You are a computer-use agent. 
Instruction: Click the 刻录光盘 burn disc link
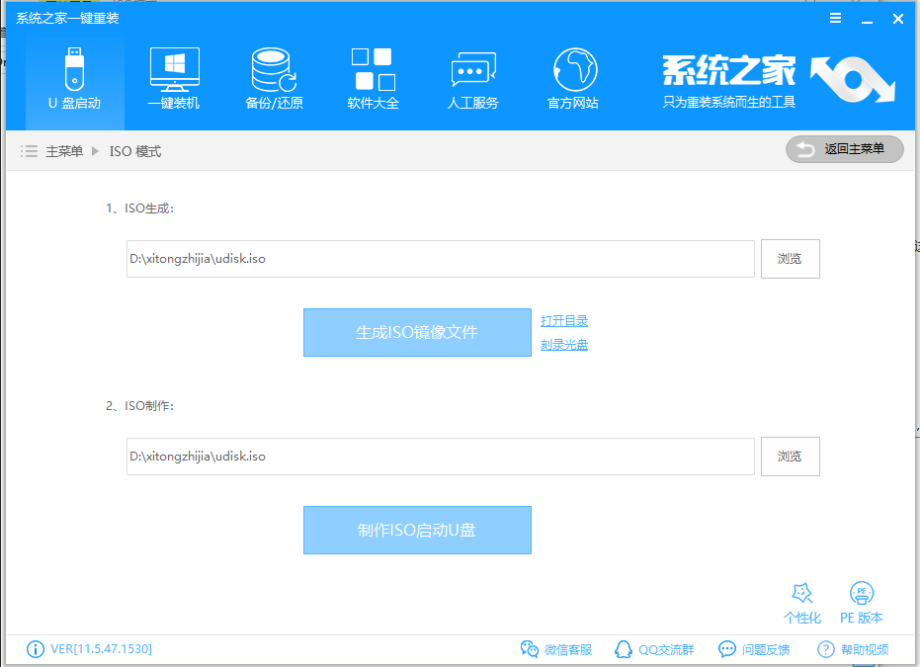564,345
